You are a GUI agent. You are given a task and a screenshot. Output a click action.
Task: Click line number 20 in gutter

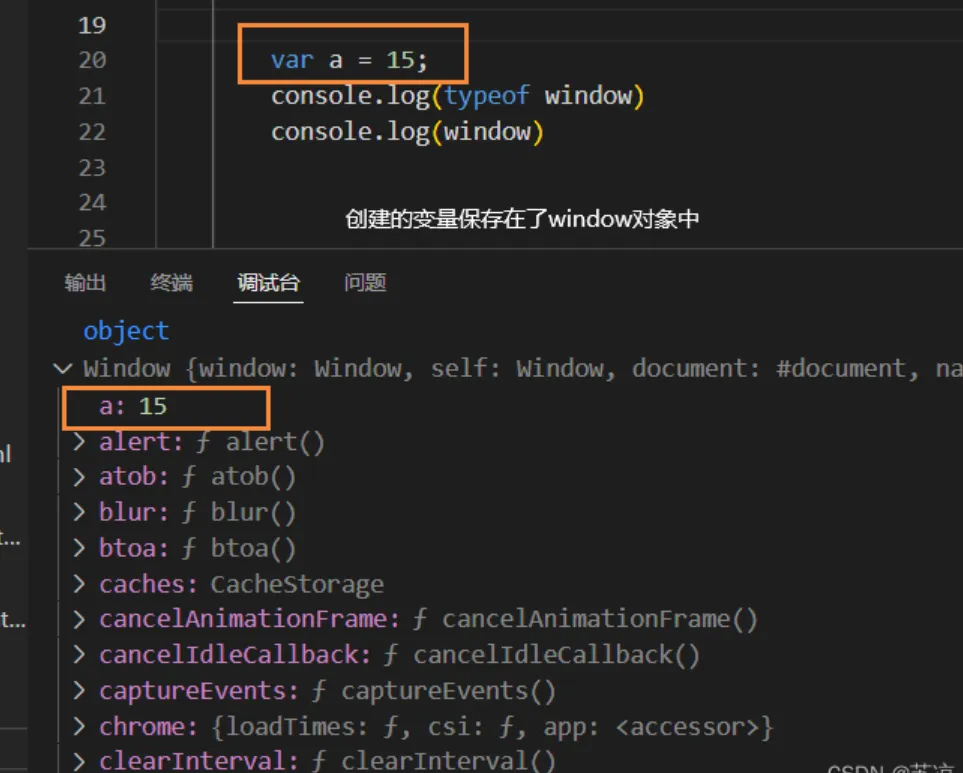click(x=92, y=60)
